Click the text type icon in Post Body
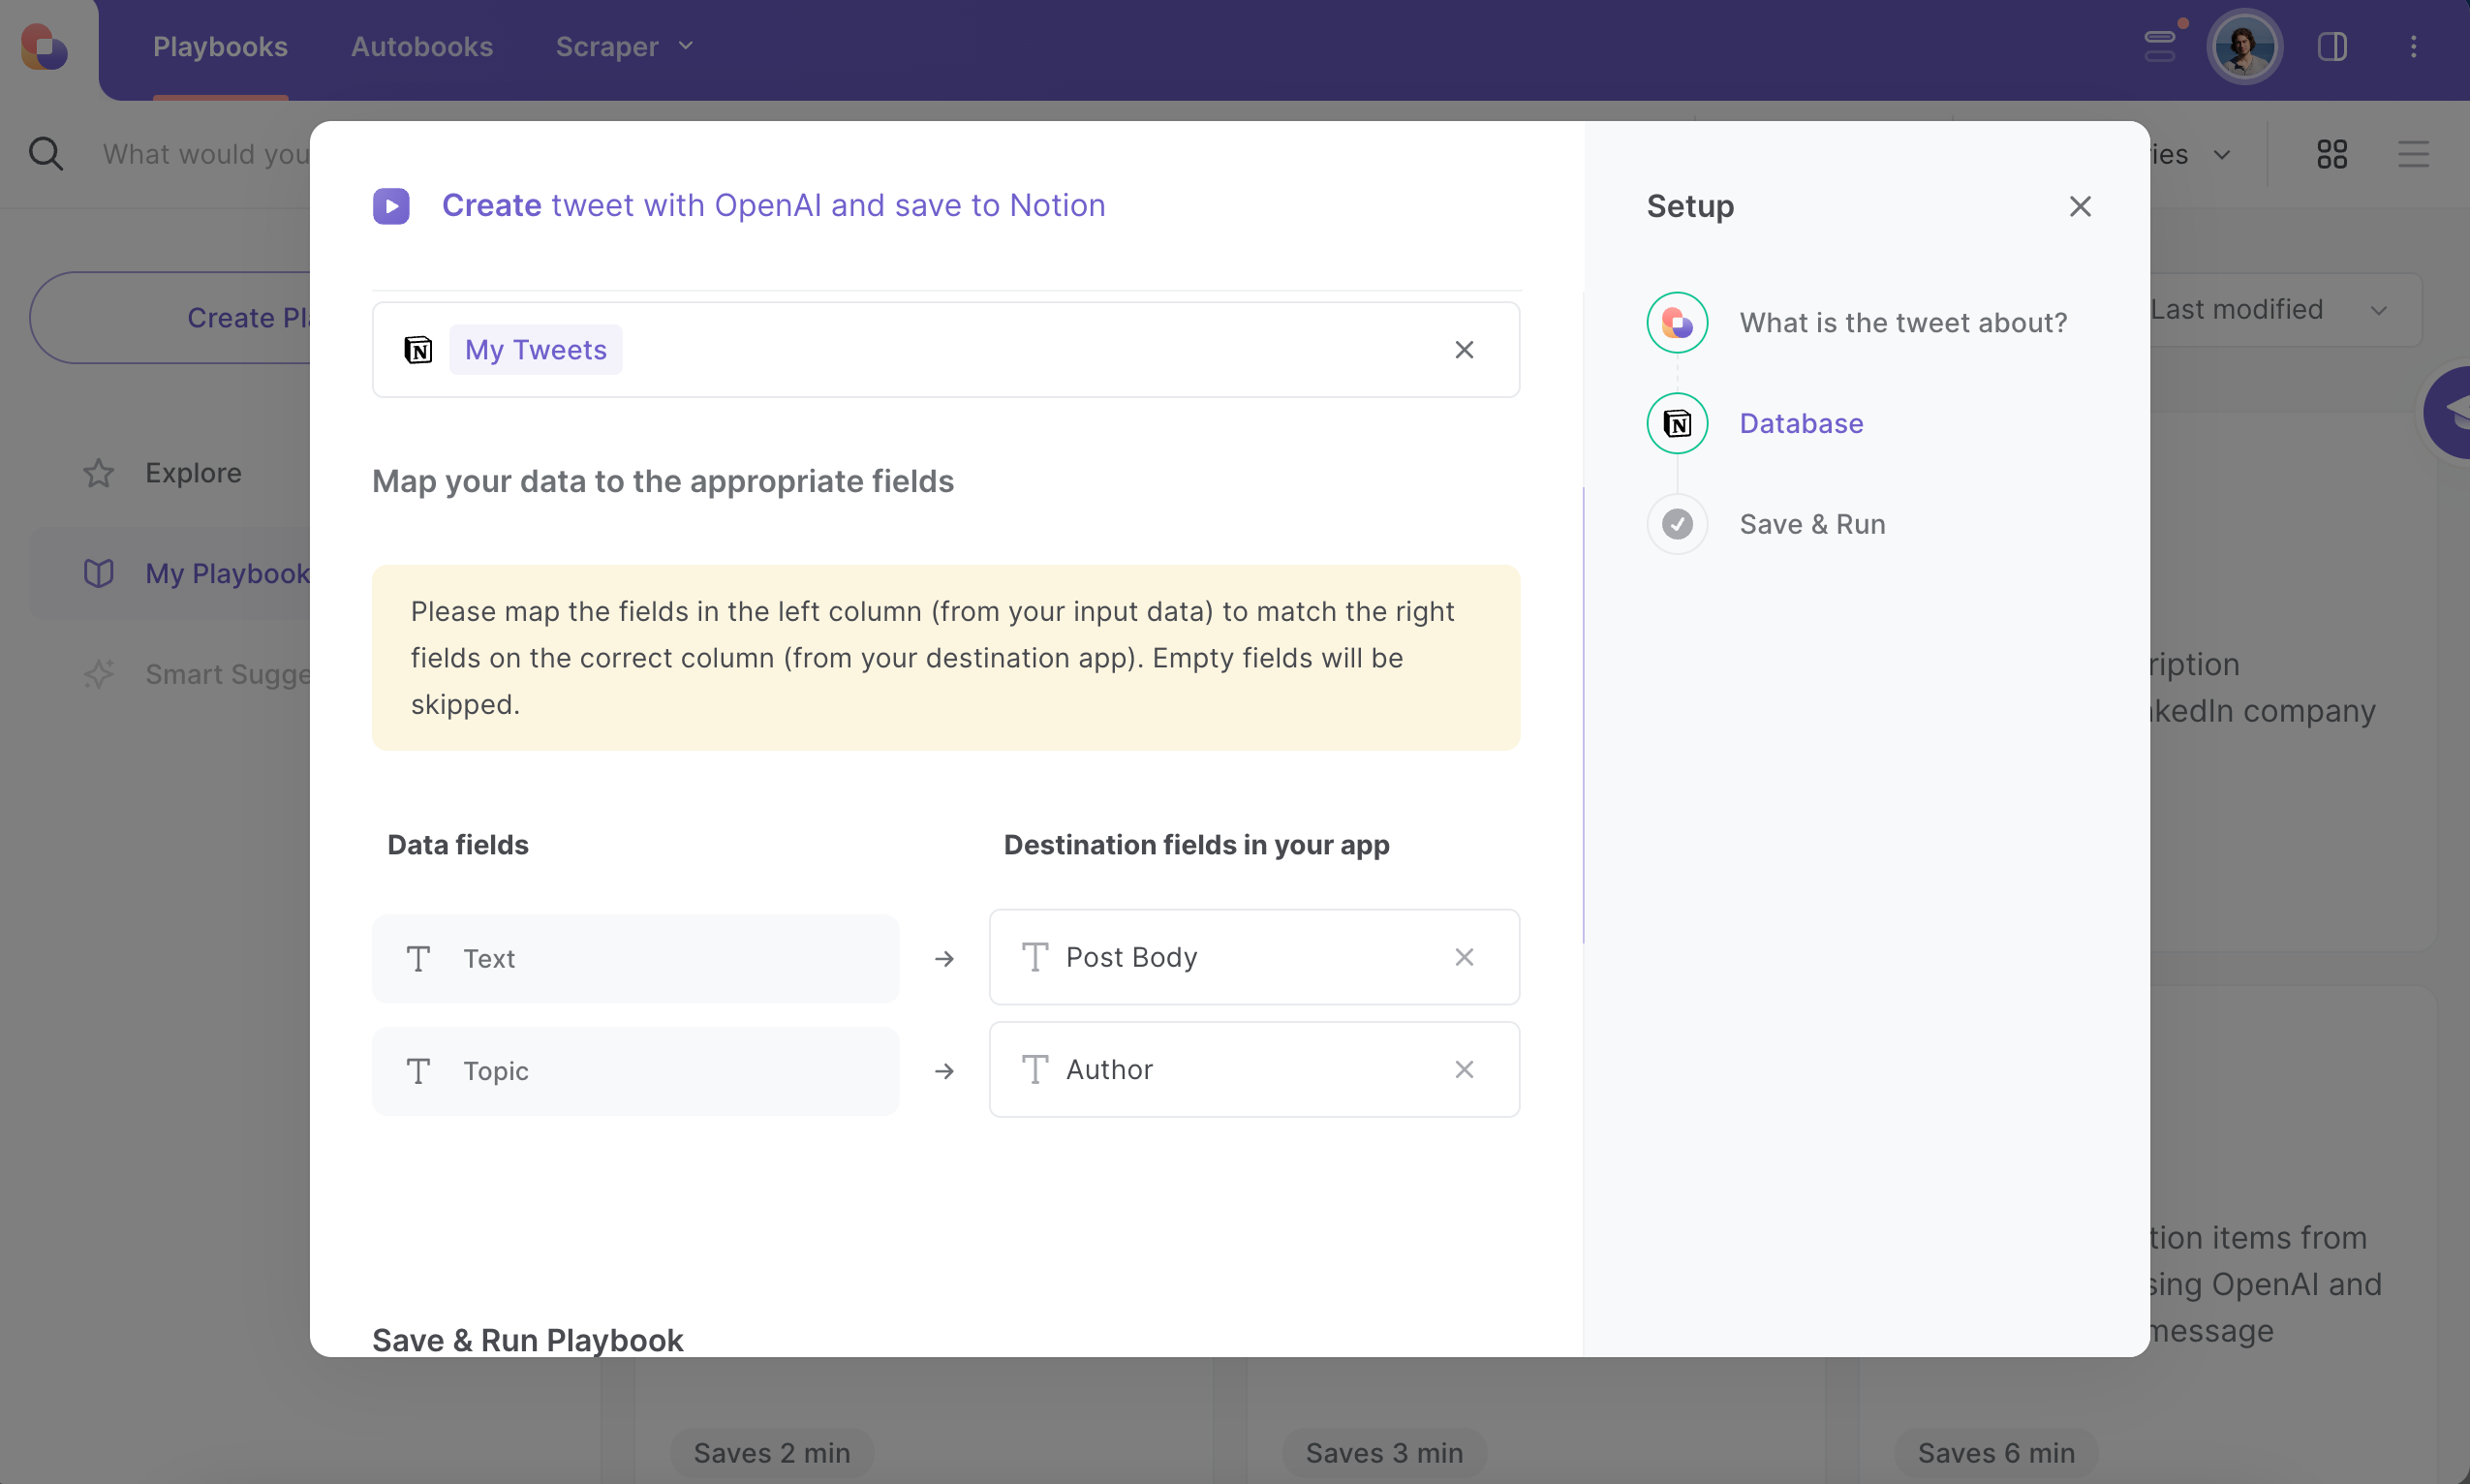Screen dimensions: 2470x1484 point(1035,957)
